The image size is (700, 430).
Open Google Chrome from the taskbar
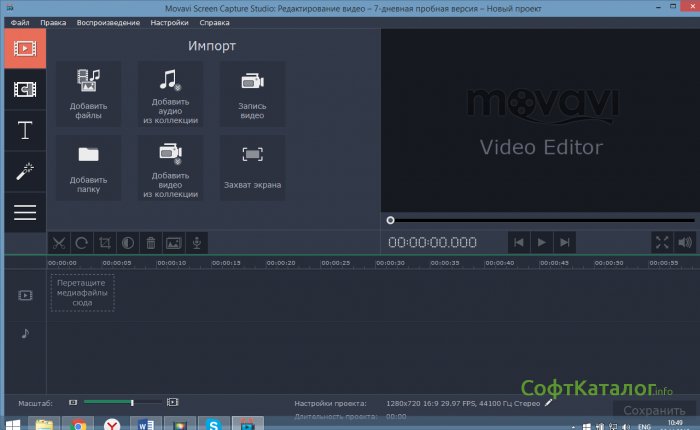(78, 423)
